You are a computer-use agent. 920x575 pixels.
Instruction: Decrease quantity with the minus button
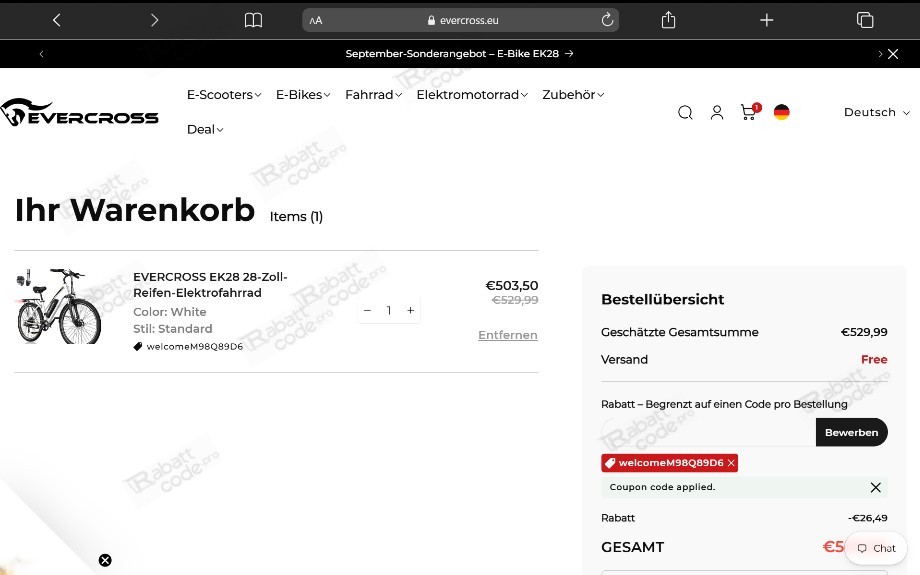(x=367, y=310)
